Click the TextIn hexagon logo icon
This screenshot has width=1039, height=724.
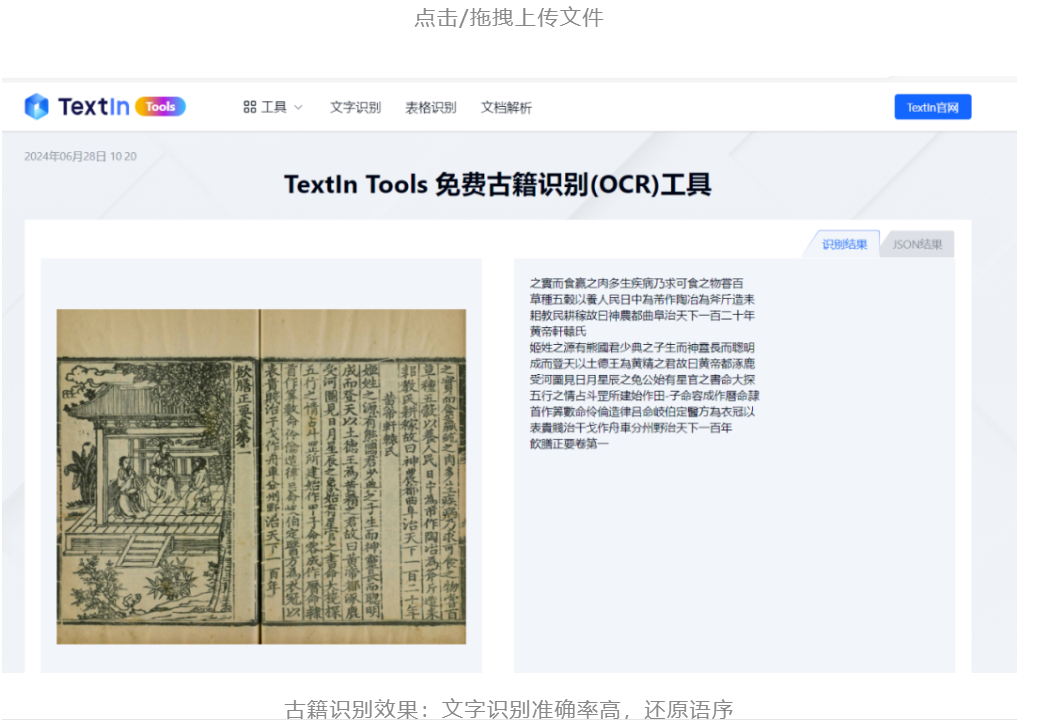tap(36, 106)
